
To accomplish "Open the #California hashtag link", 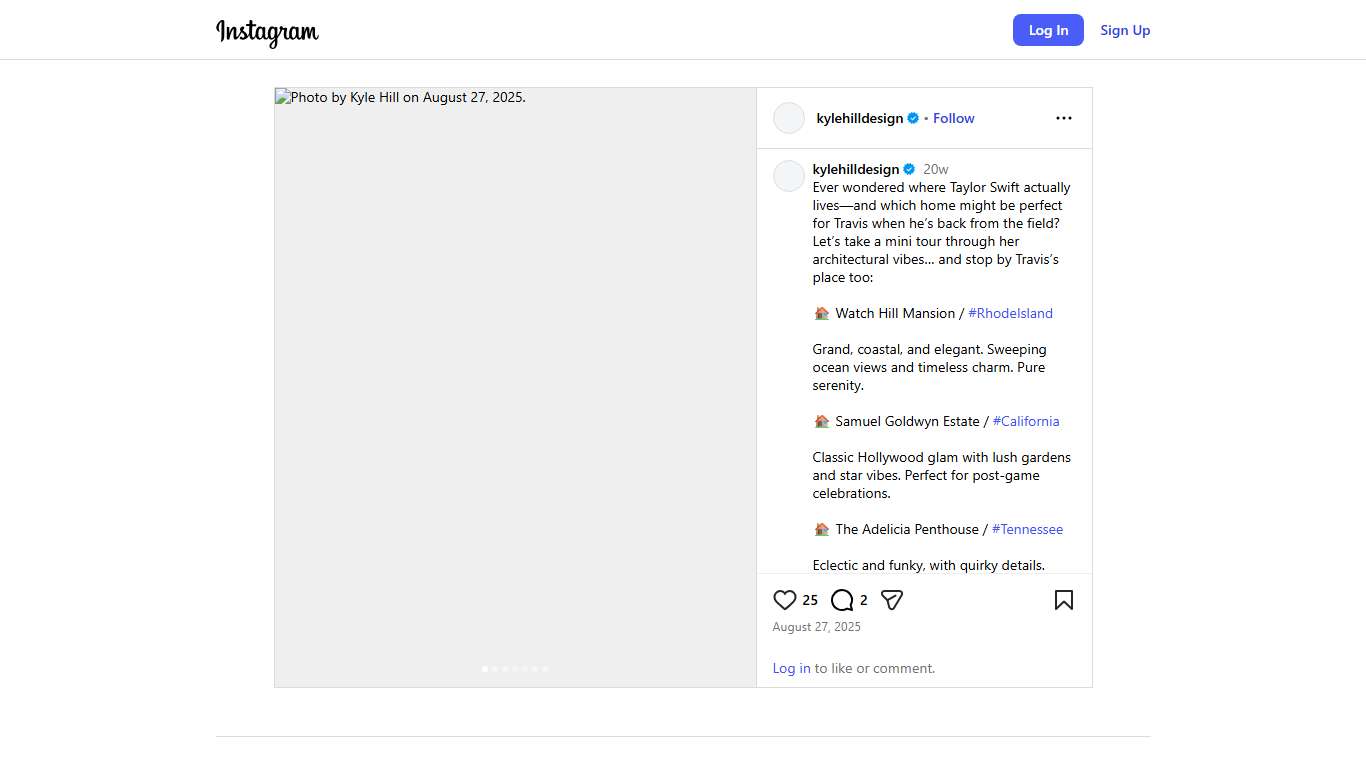I will point(1026,421).
